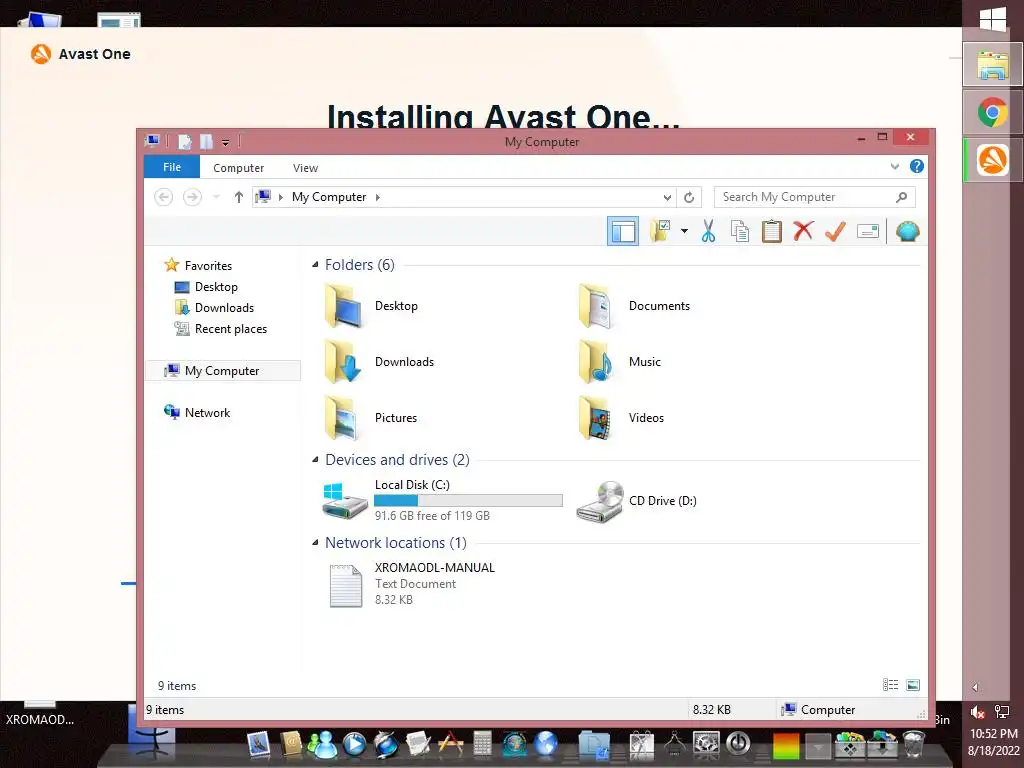Open the View ribbon tab

pyautogui.click(x=305, y=168)
